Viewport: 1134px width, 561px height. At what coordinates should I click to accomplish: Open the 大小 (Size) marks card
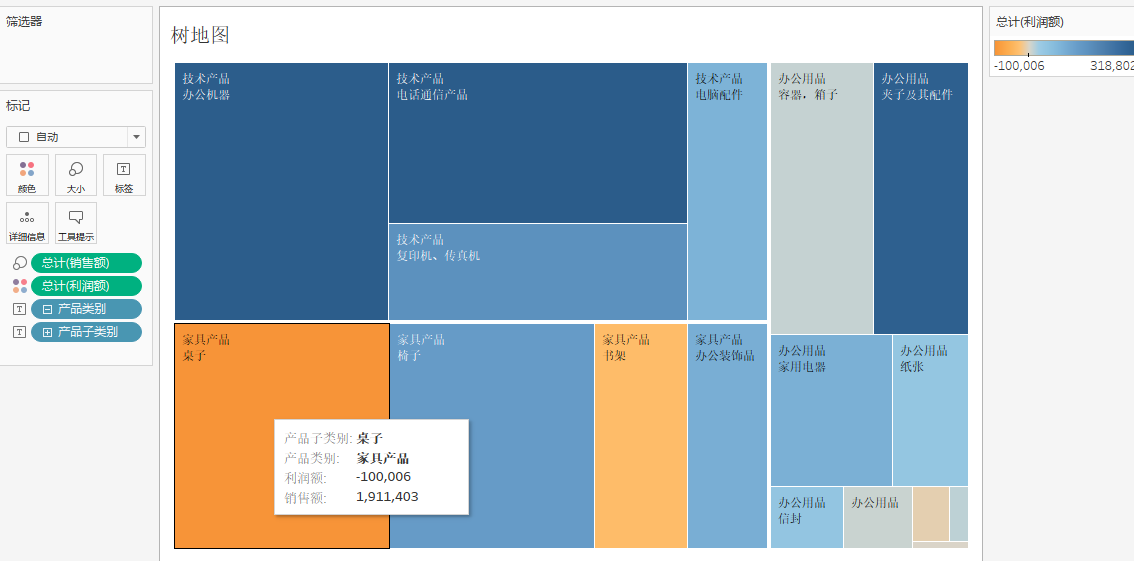click(x=76, y=175)
